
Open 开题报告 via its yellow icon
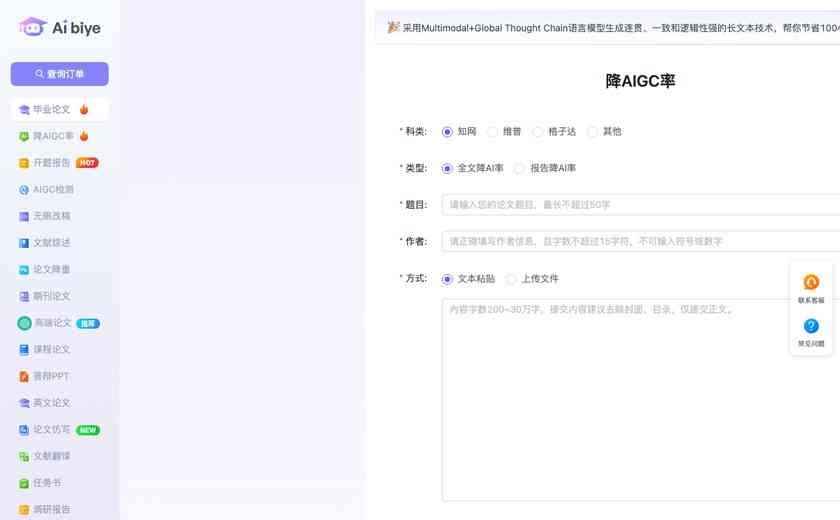point(24,163)
